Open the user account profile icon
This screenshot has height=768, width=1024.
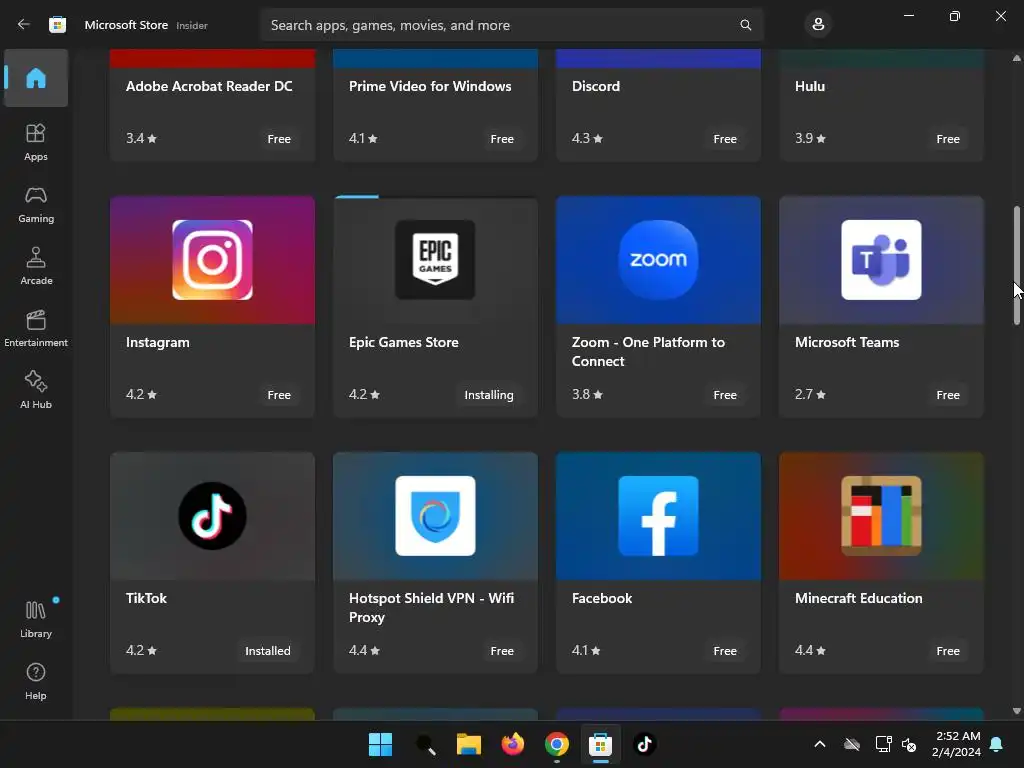pyautogui.click(x=818, y=25)
